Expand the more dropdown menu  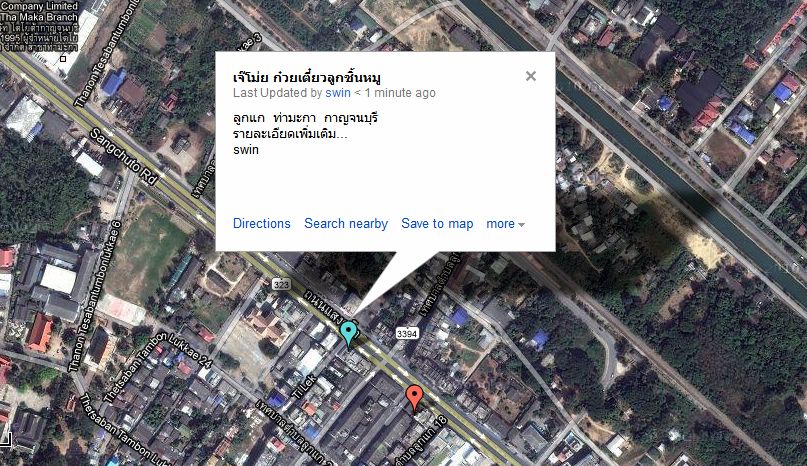505,223
